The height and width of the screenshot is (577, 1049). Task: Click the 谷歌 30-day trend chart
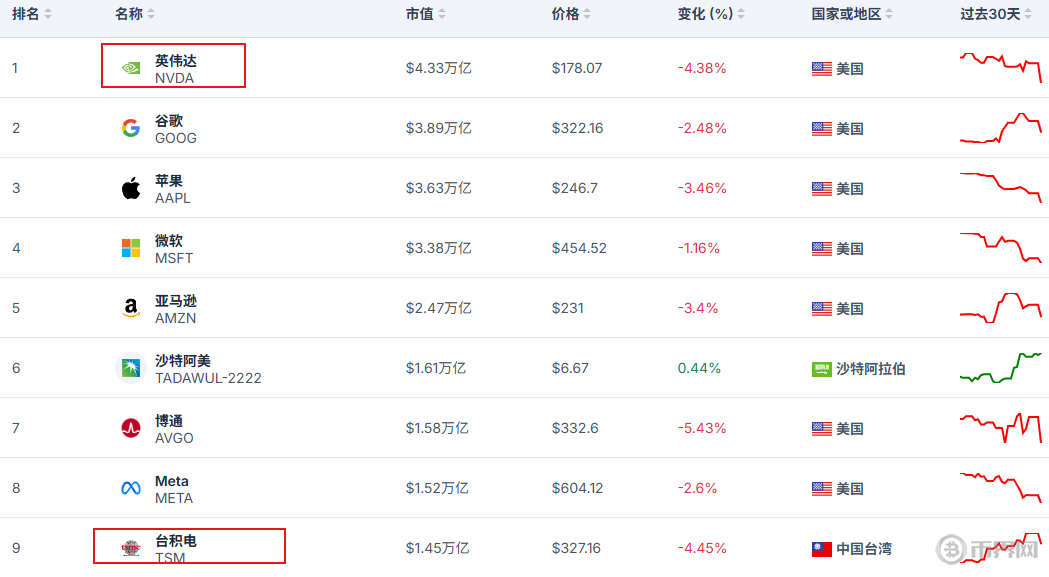point(1000,129)
